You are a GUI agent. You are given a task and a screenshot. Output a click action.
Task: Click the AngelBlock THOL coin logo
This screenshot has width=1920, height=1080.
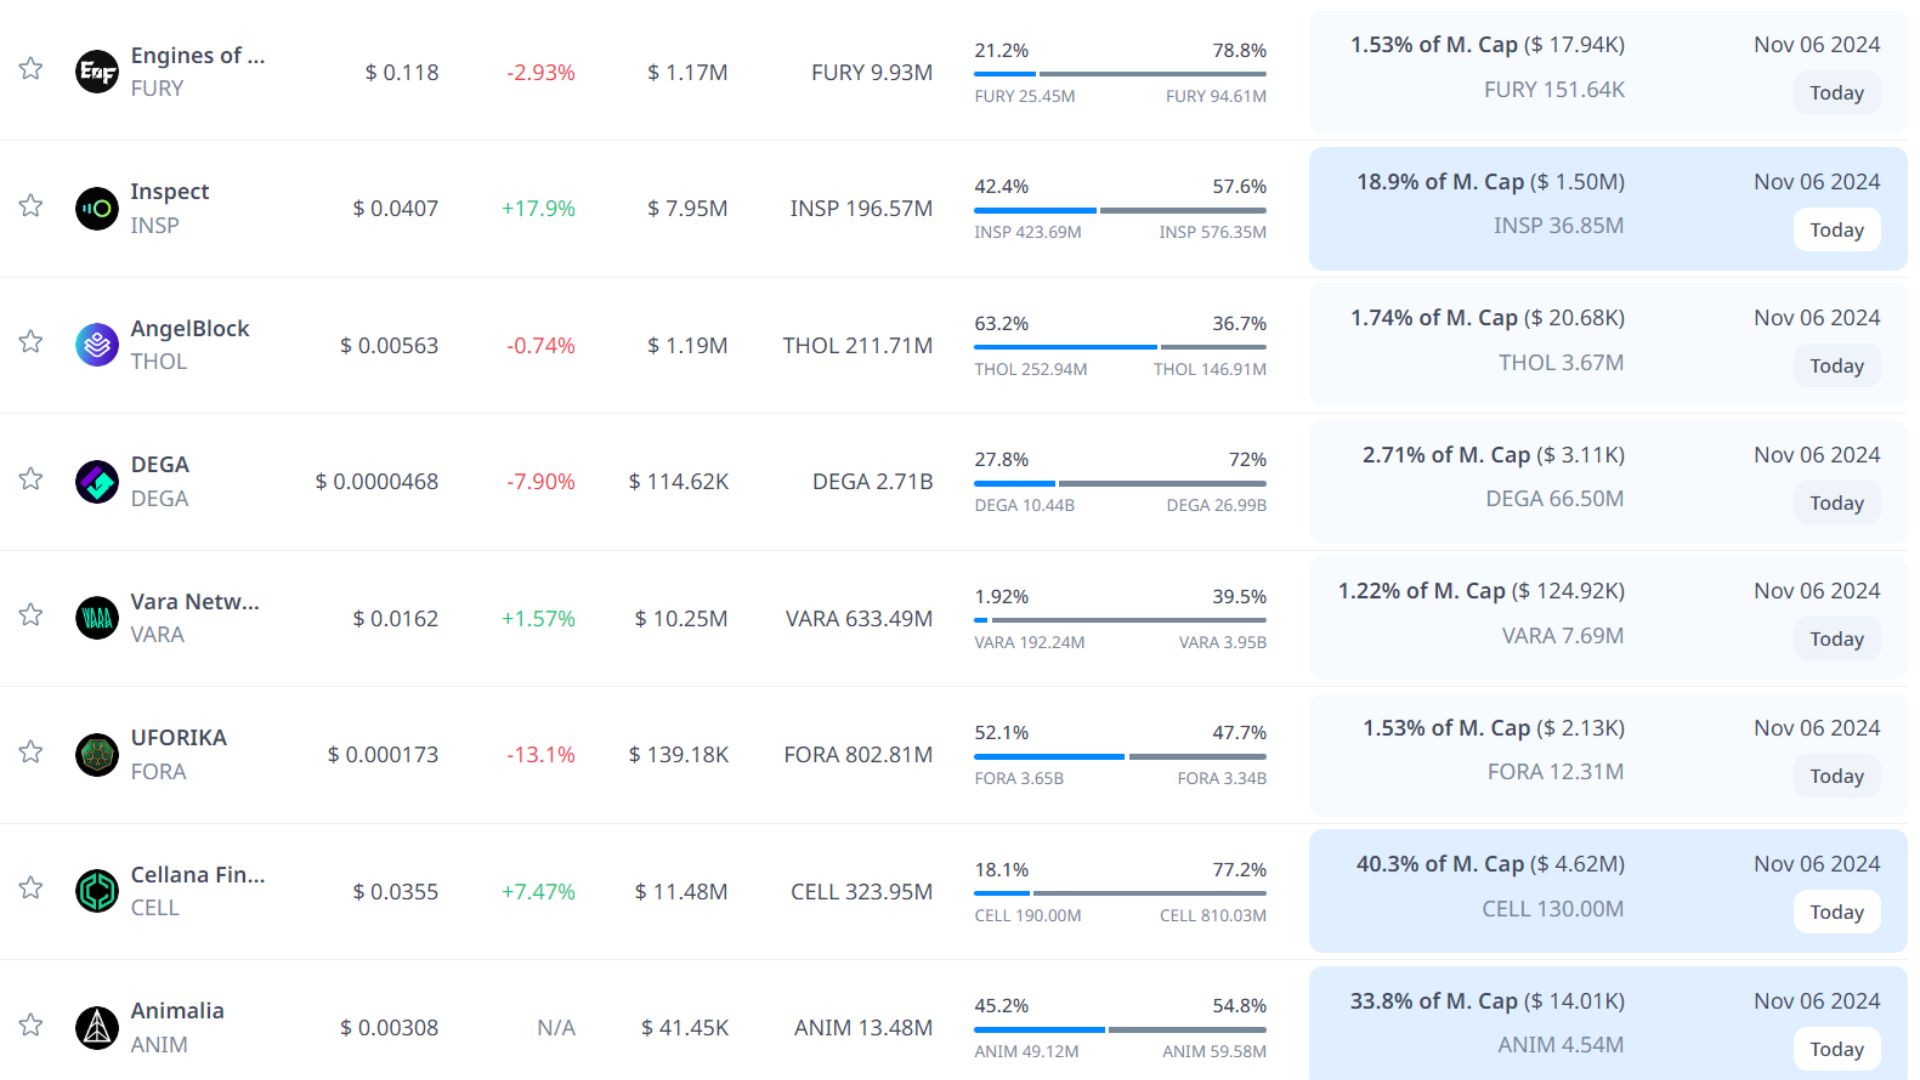[97, 345]
